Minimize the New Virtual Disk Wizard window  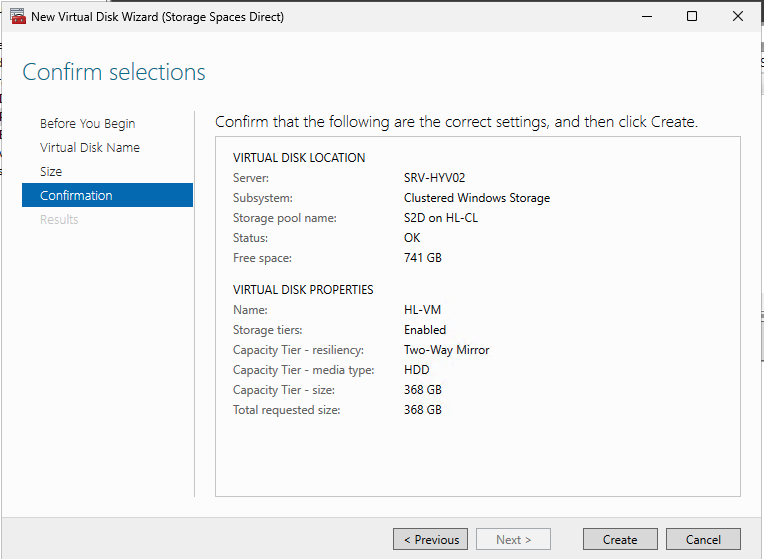pyautogui.click(x=647, y=17)
